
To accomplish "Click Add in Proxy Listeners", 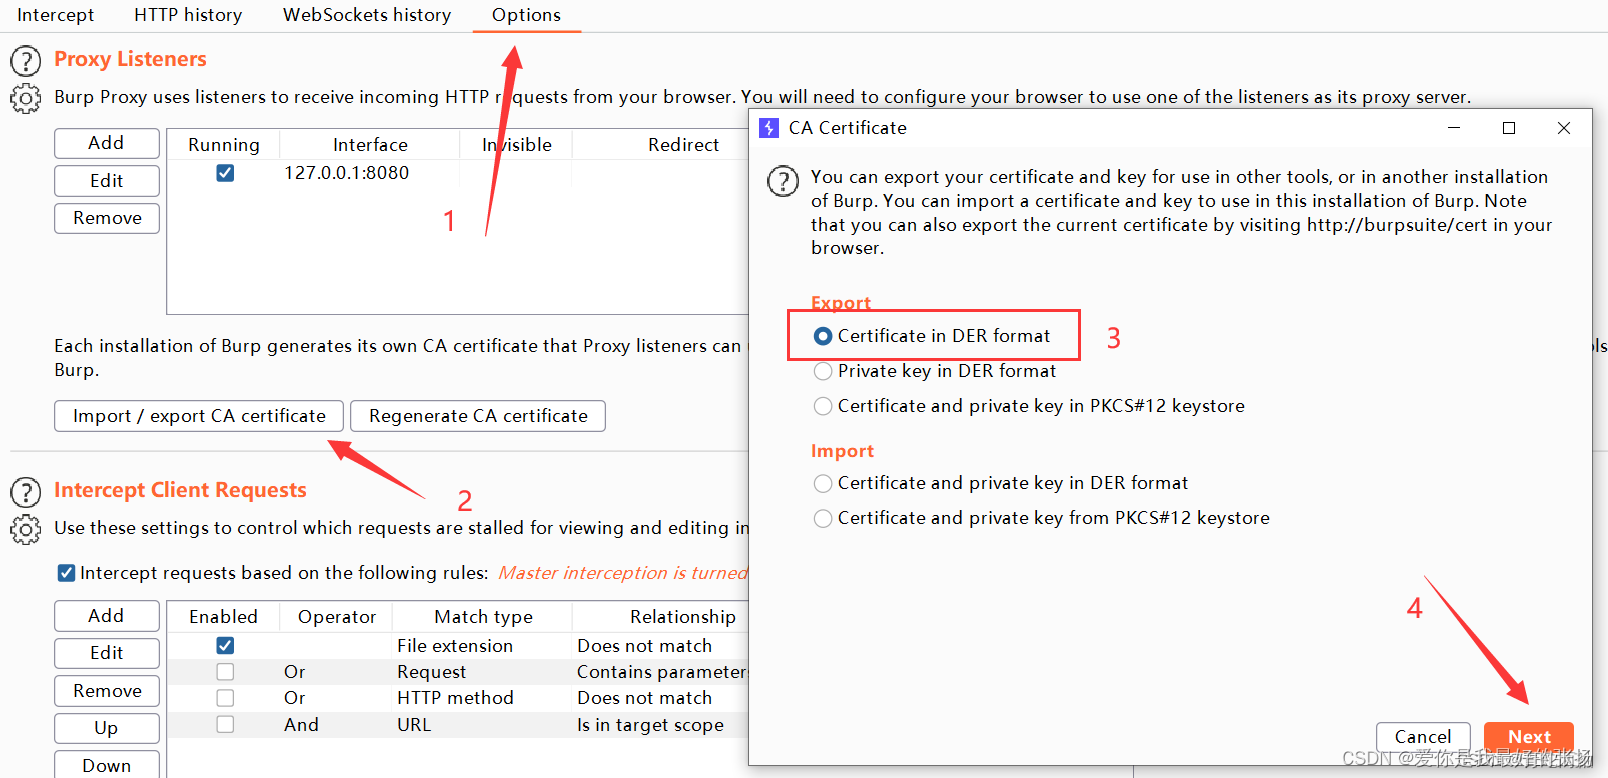I will point(107,143).
